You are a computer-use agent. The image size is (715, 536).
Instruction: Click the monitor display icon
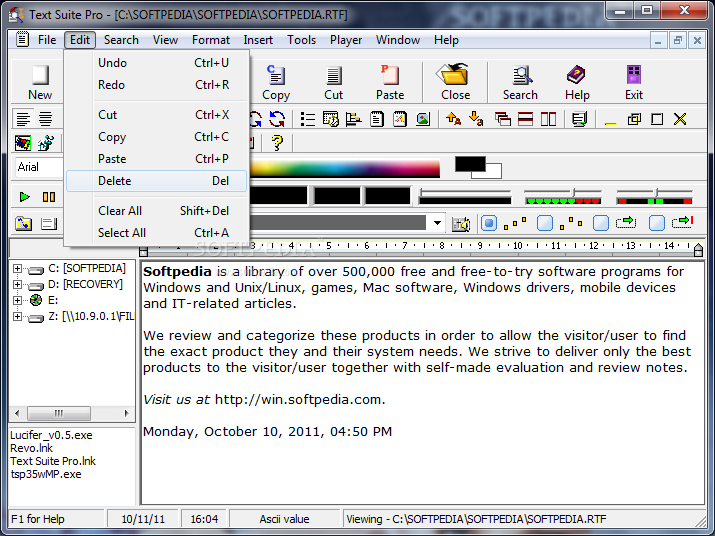point(579,119)
